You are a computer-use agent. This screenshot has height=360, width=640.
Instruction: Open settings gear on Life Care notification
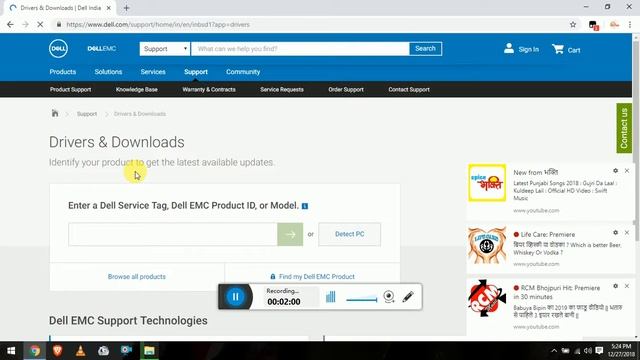click(616, 233)
